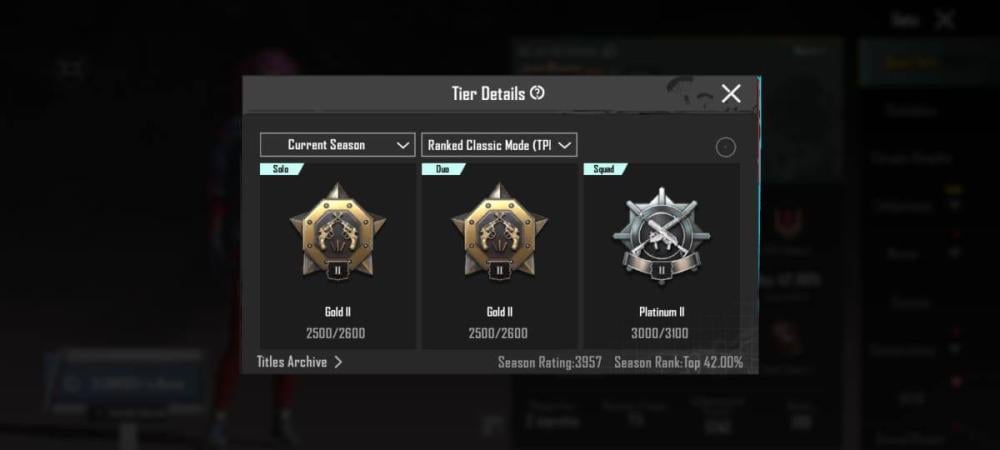
Task: Click the Season Rank Top 42.00% text
Action: (x=679, y=363)
